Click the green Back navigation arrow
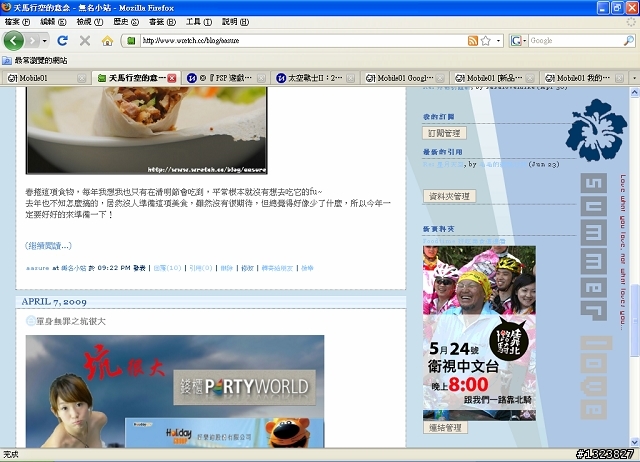Image resolution: width=640 pixels, height=462 pixels. click(x=13, y=40)
